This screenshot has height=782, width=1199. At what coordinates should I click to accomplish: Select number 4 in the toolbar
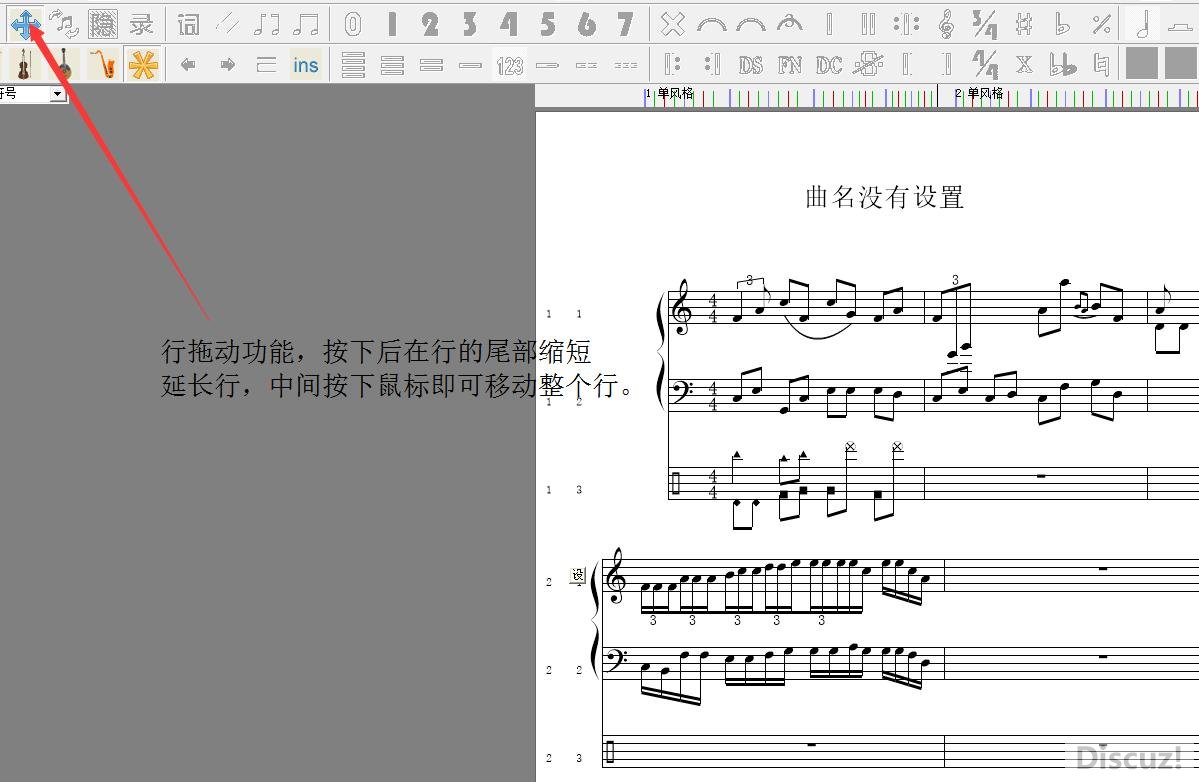(x=509, y=24)
